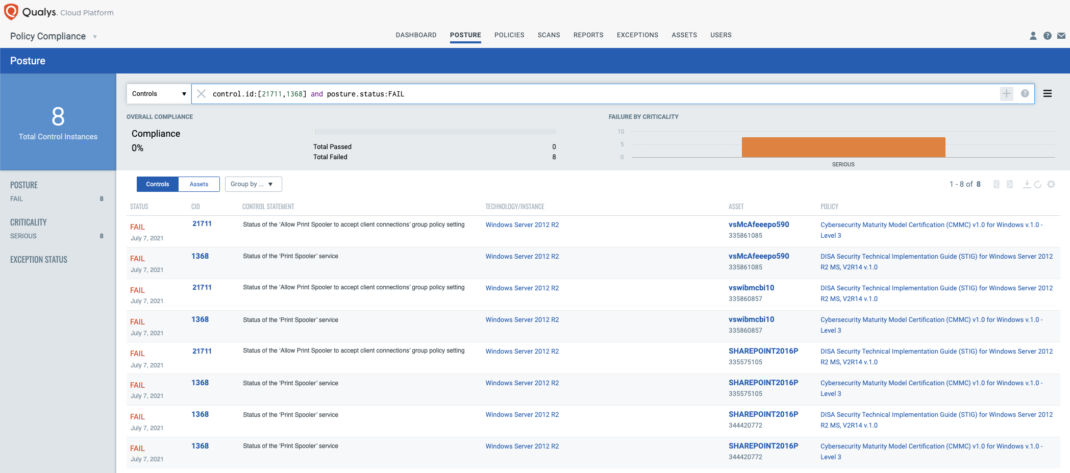Click the refresh icon above the table

coord(1037,184)
